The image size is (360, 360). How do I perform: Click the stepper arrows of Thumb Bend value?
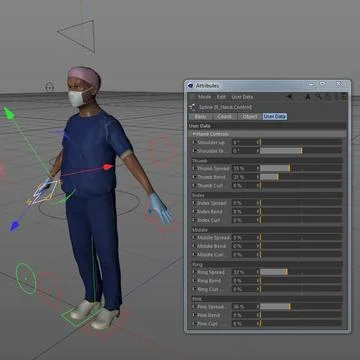(x=258, y=177)
